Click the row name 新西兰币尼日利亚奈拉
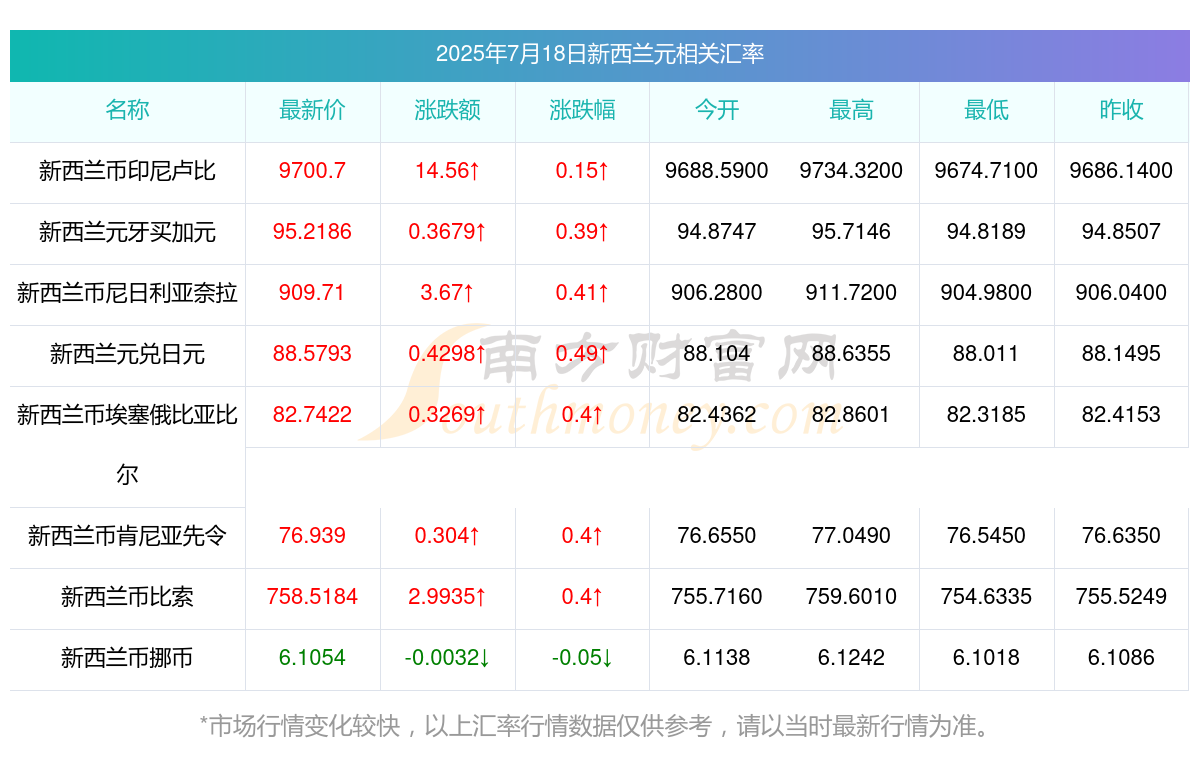Screen dimensions: 1200x757 pyautogui.click(x=127, y=293)
